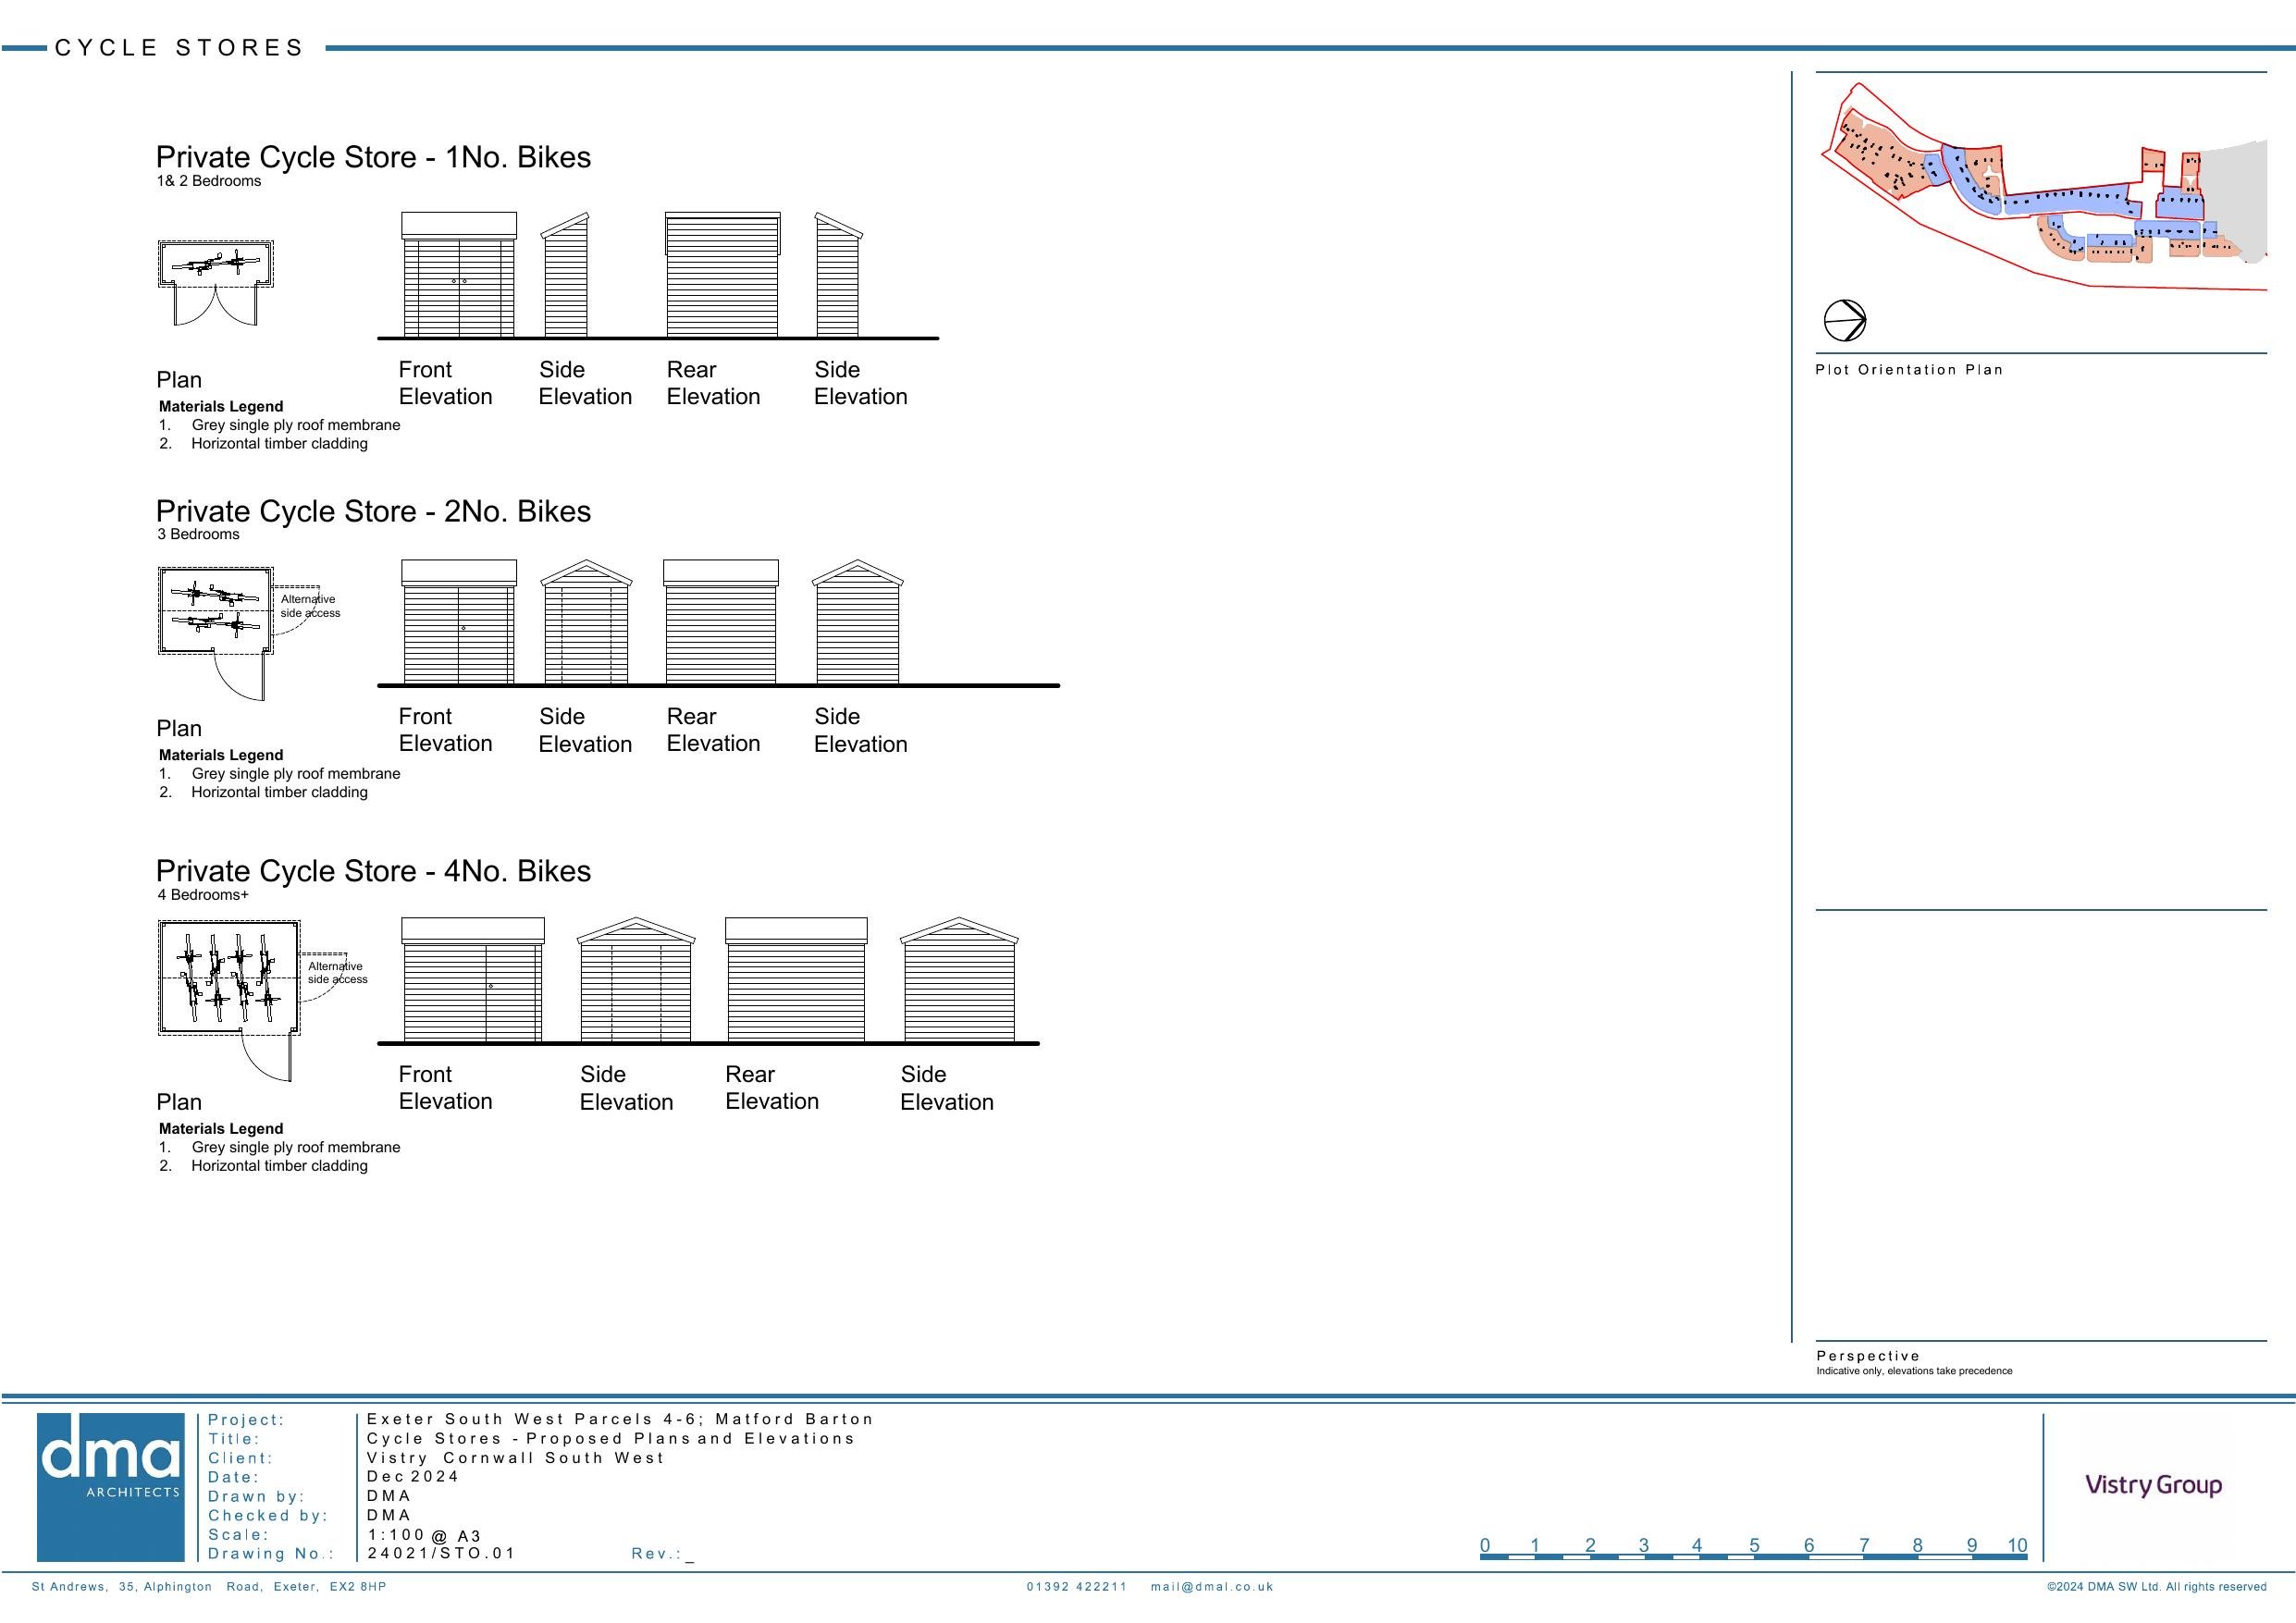Click the Vistry Group logo
This screenshot has height=1623, width=2296.
(2153, 1485)
